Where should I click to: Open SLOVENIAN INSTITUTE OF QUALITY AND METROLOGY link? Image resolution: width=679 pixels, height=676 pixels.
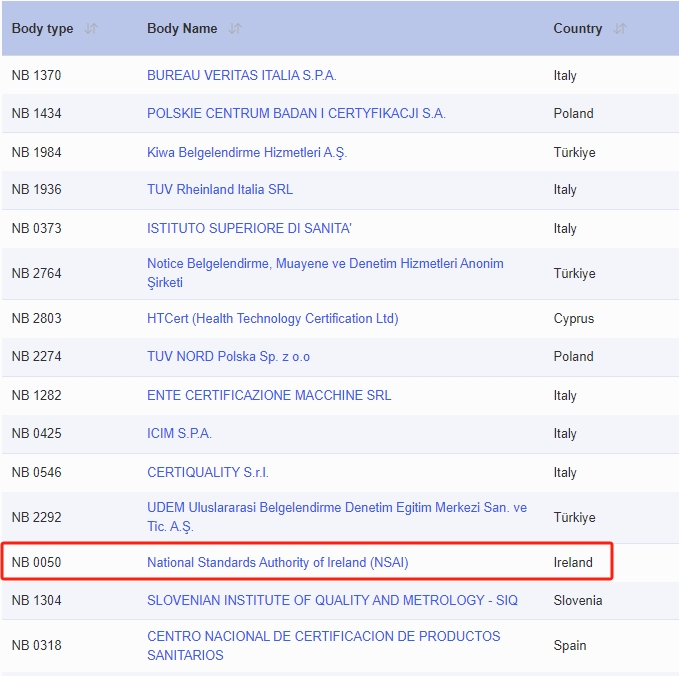(x=332, y=600)
